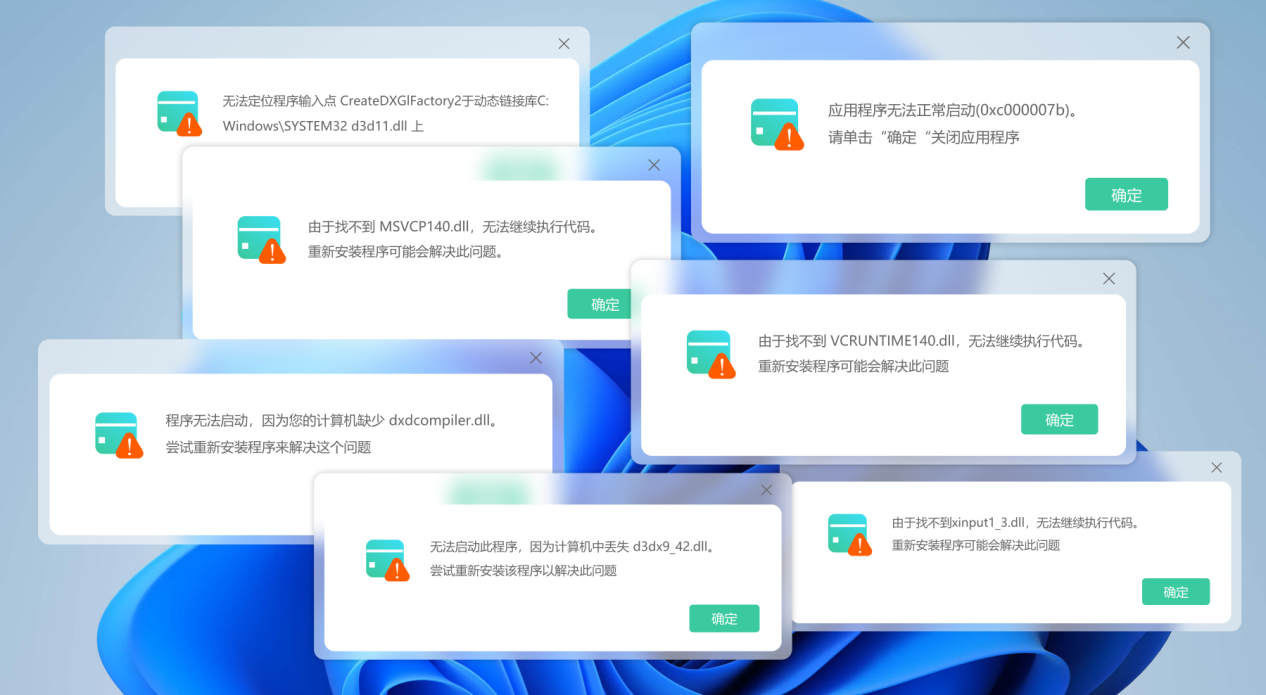Click the text mentioning dxdcompiler.dll
The image size is (1266, 695).
coord(334,421)
